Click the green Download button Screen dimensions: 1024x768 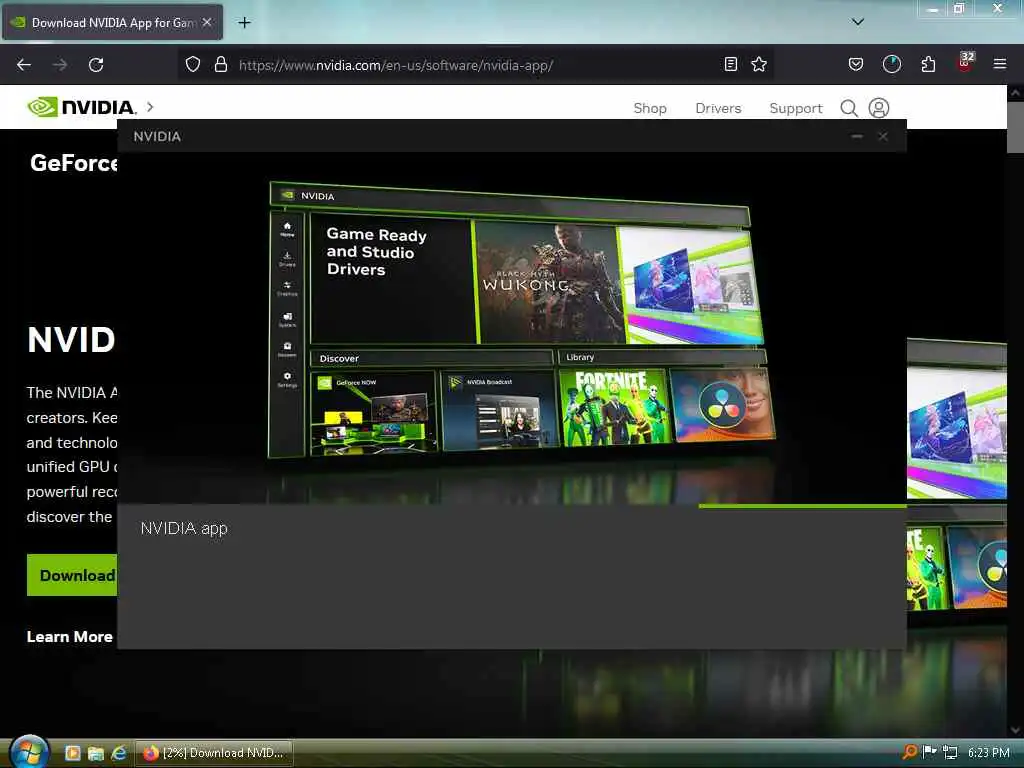(x=72, y=575)
